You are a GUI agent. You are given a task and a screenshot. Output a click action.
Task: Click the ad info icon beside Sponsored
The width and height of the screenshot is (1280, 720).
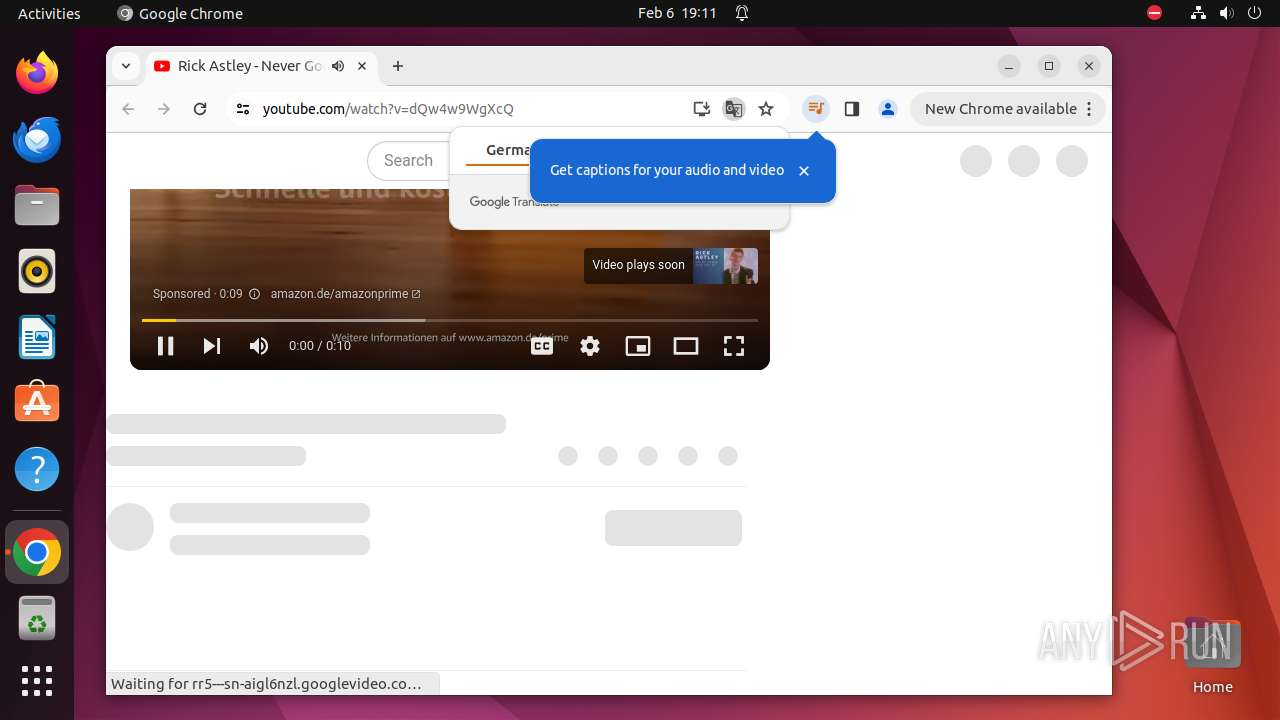point(254,294)
